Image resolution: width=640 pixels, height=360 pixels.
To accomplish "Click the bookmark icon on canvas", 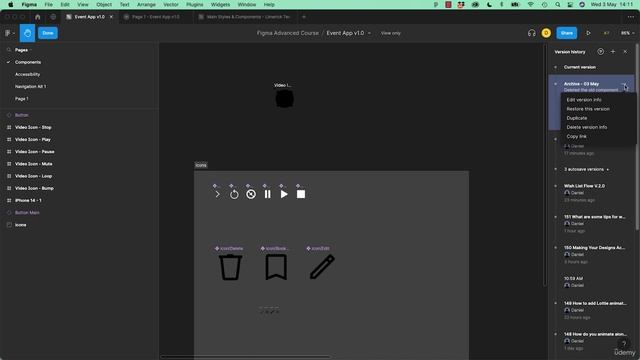I will pyautogui.click(x=276, y=267).
